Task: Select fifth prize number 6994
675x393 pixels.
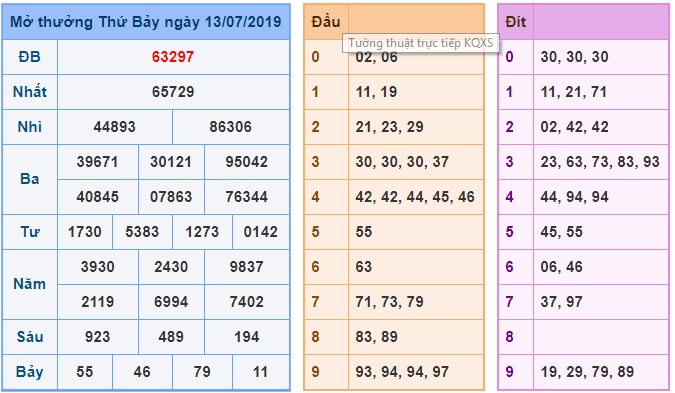Action: (x=171, y=302)
